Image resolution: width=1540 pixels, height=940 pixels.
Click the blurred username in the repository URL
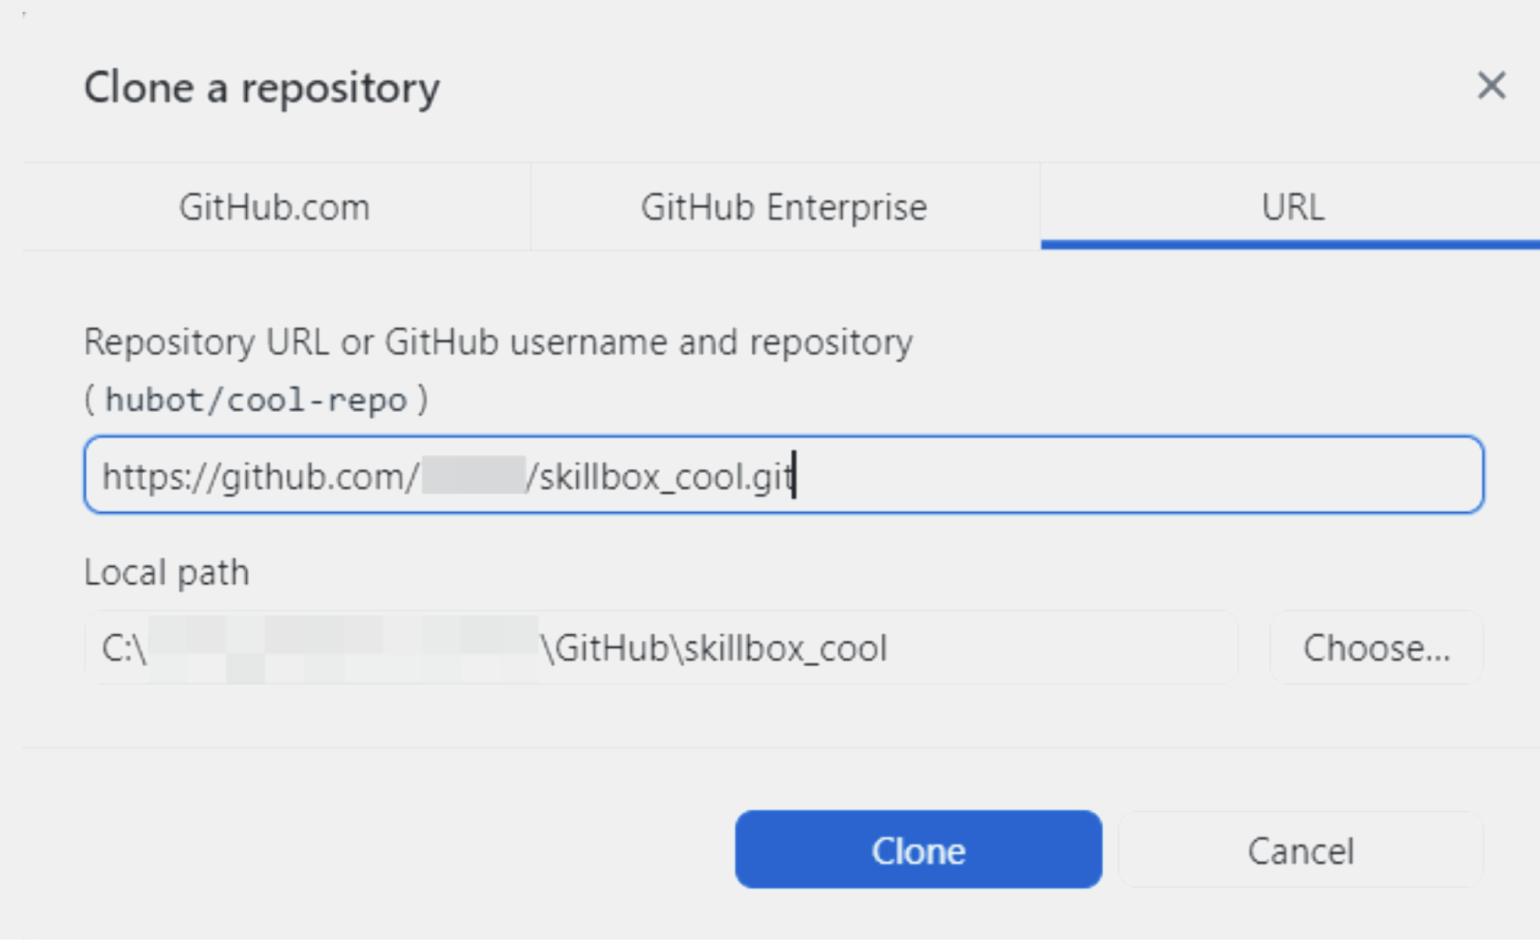tap(473, 476)
